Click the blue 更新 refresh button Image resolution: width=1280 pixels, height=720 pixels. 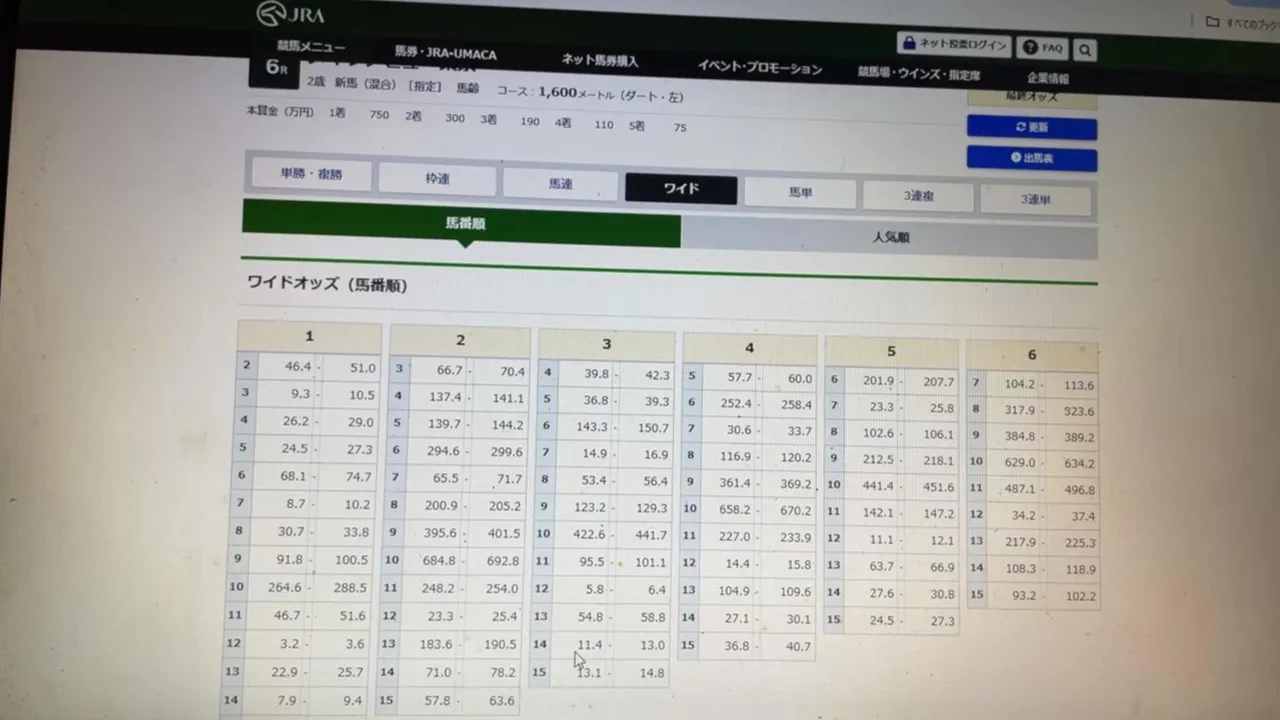pyautogui.click(x=1032, y=128)
